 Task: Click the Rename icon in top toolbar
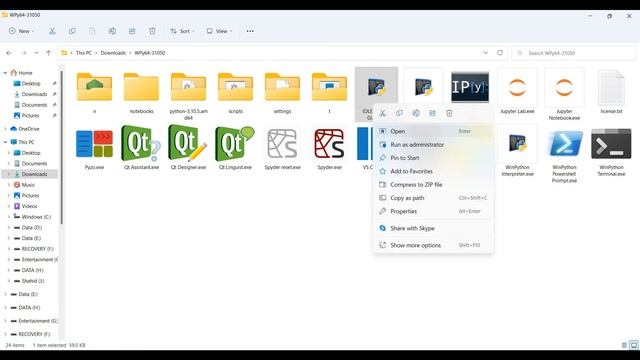112,31
